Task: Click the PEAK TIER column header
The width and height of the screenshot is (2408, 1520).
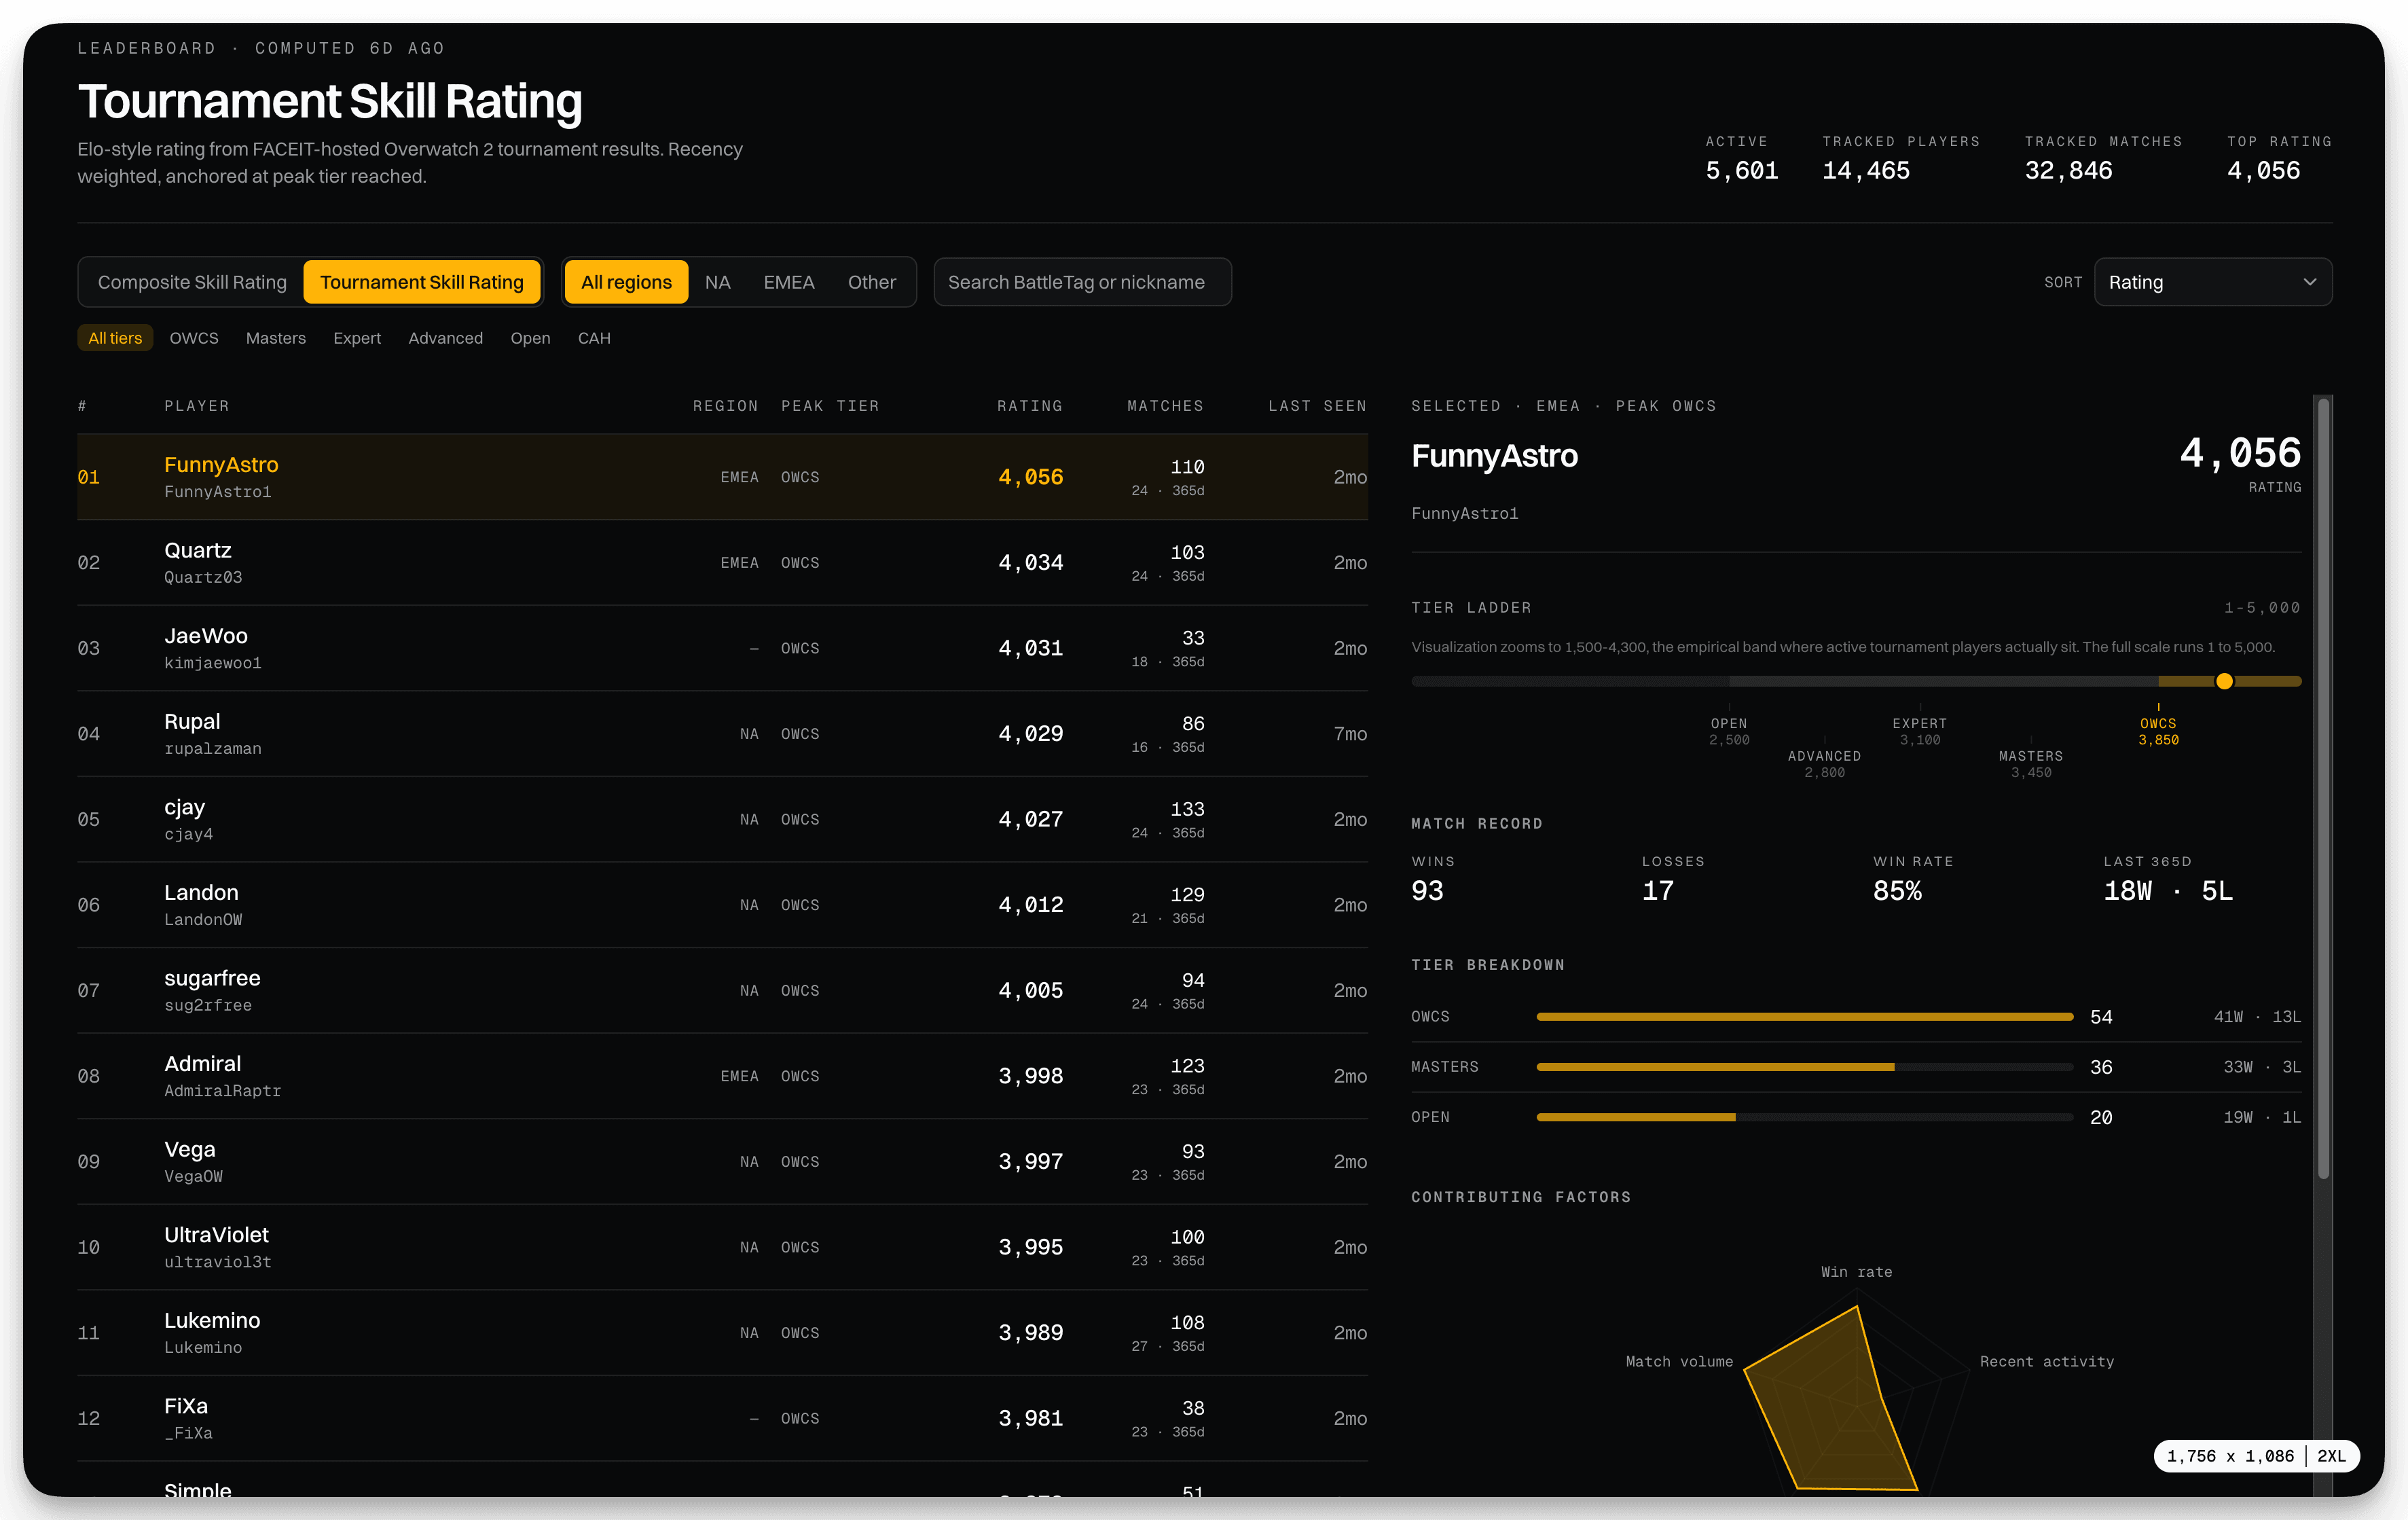Action: click(x=830, y=406)
